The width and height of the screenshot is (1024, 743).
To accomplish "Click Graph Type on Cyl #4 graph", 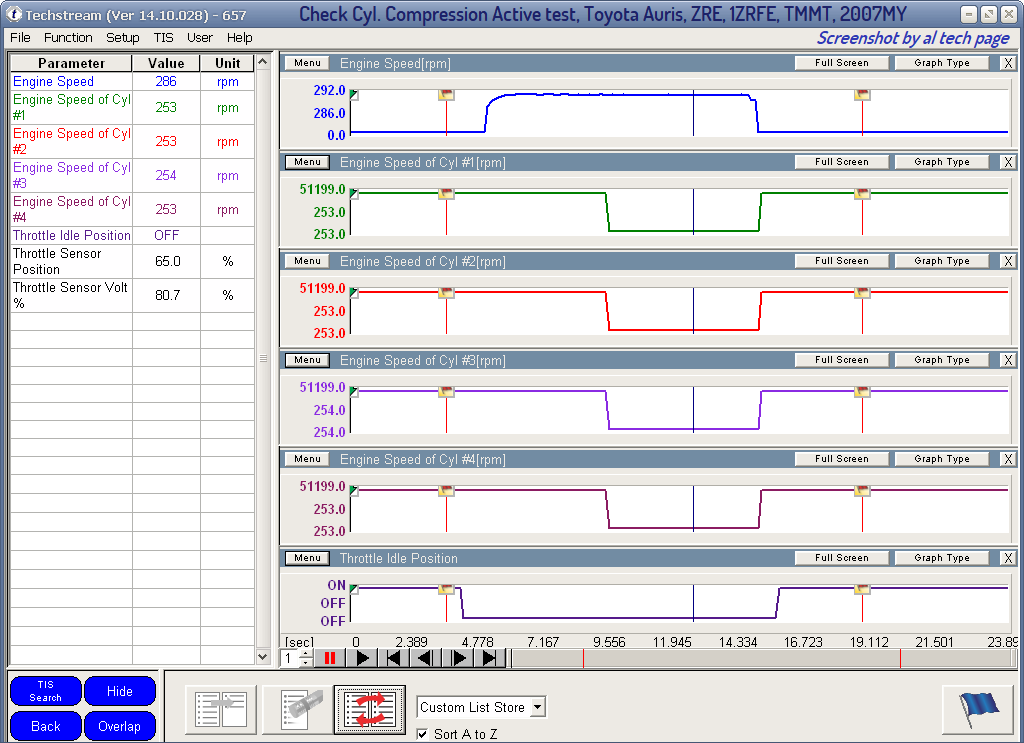I will [x=941, y=459].
